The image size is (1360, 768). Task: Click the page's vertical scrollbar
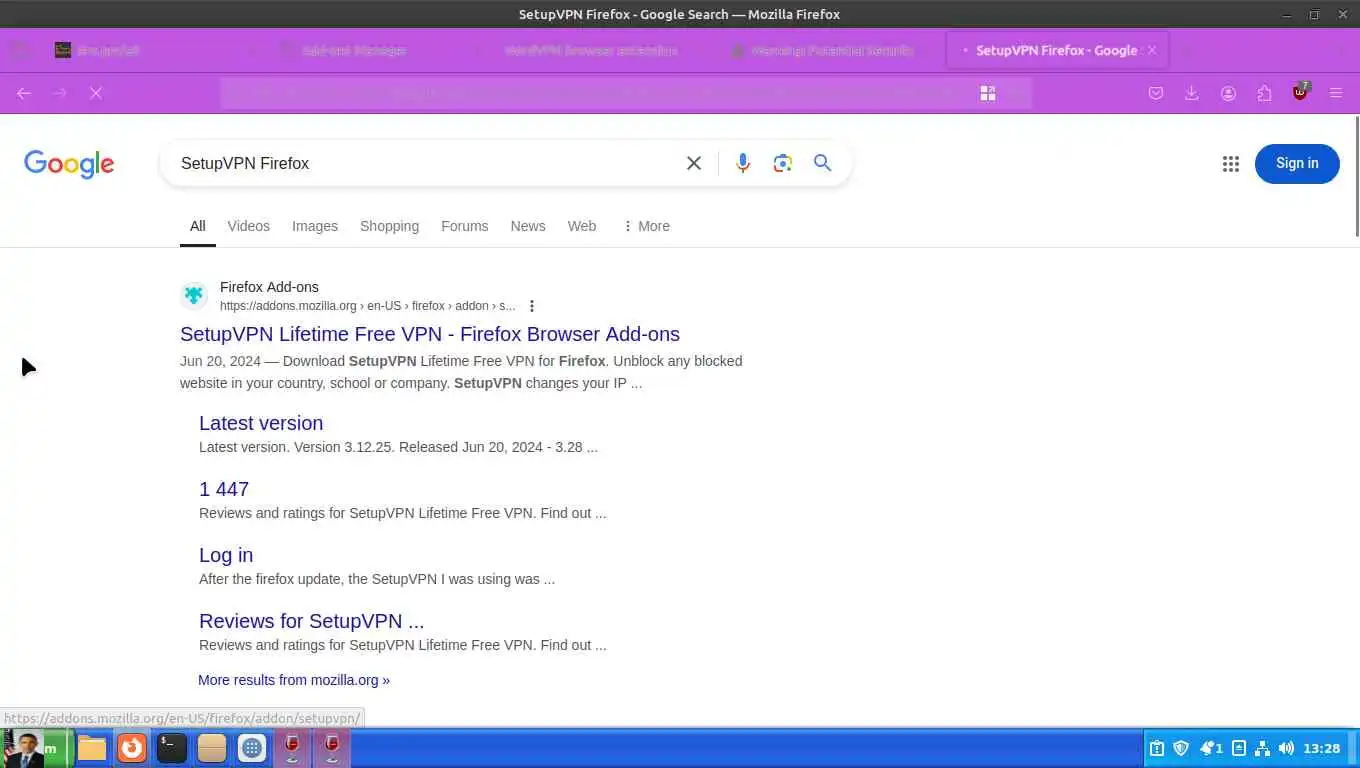click(1356, 178)
